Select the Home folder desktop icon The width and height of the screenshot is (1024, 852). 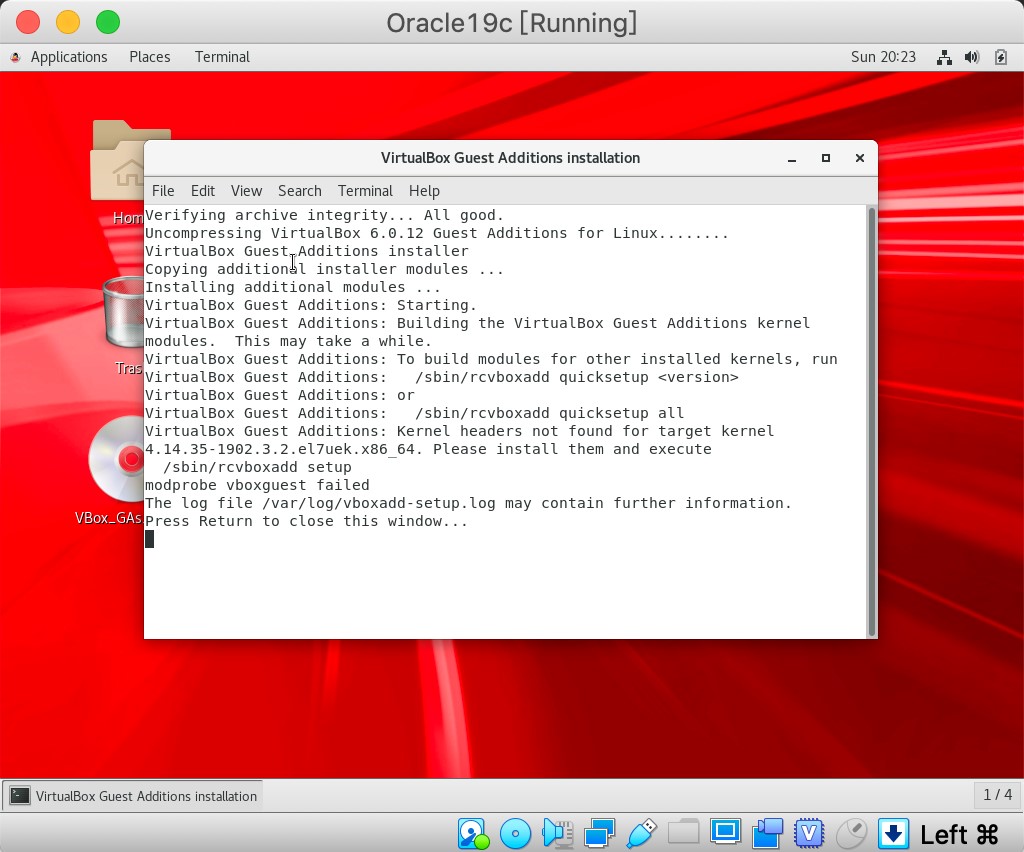[118, 172]
